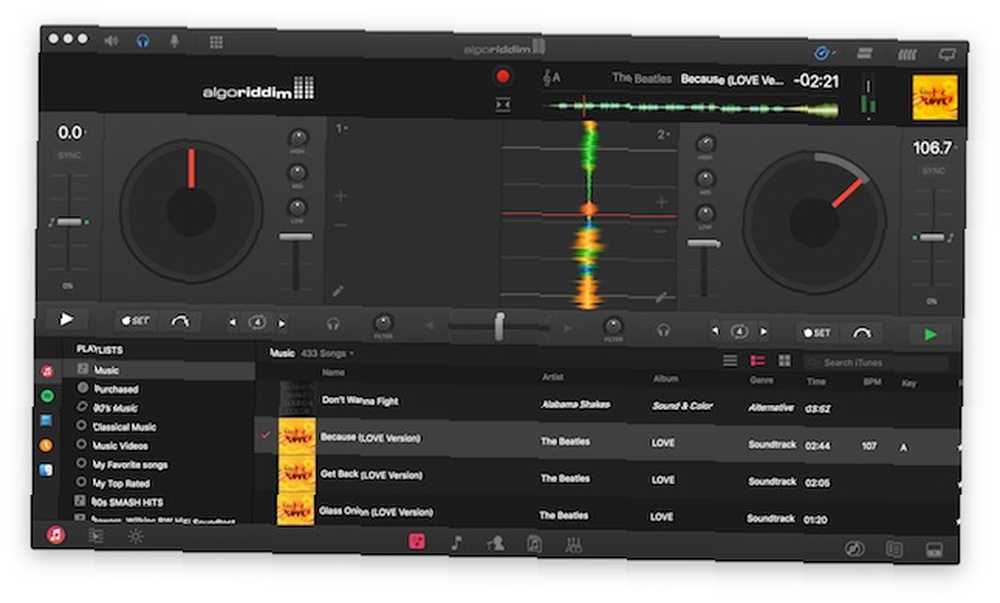This screenshot has height=603, width=1000.
Task: Click the iTunes icon in bottom-left corner
Action: point(55,534)
